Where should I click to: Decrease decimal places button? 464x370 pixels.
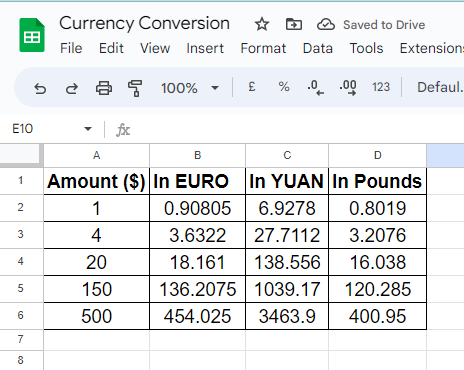[316, 88]
